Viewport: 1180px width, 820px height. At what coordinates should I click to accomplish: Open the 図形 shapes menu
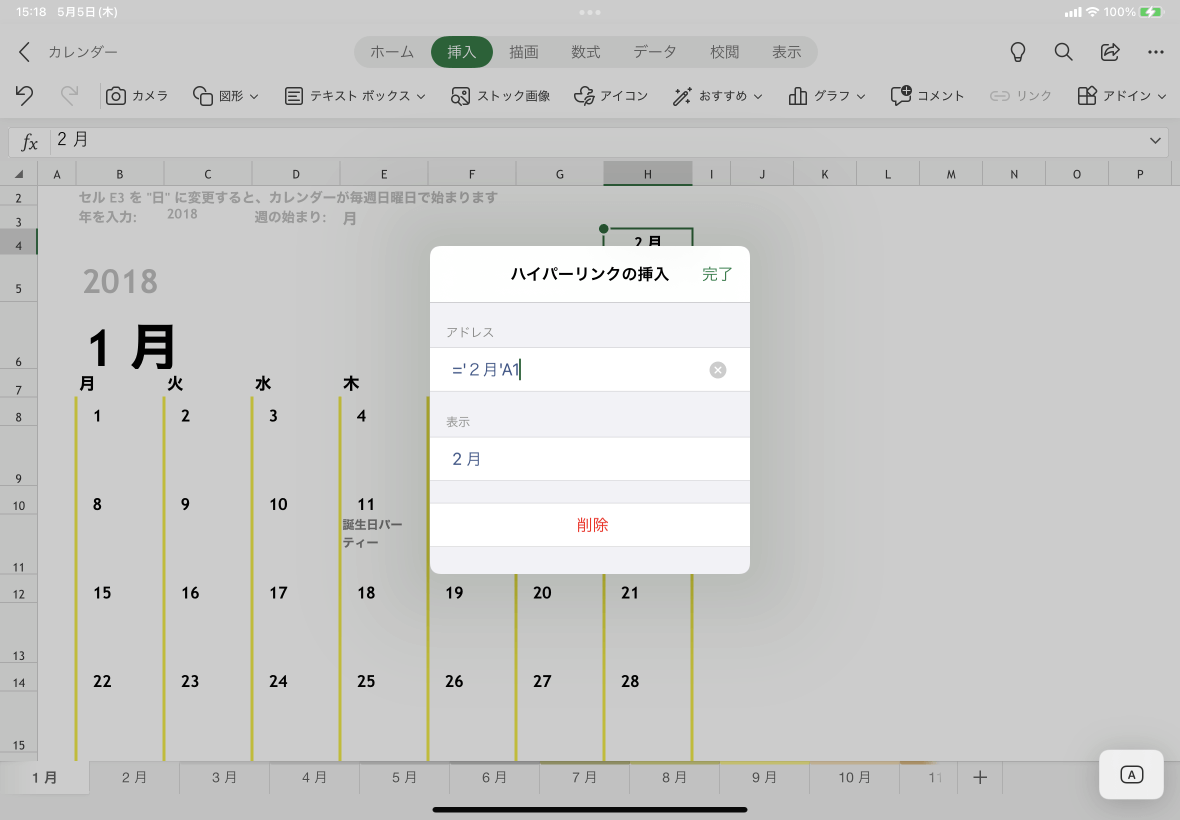(x=226, y=96)
